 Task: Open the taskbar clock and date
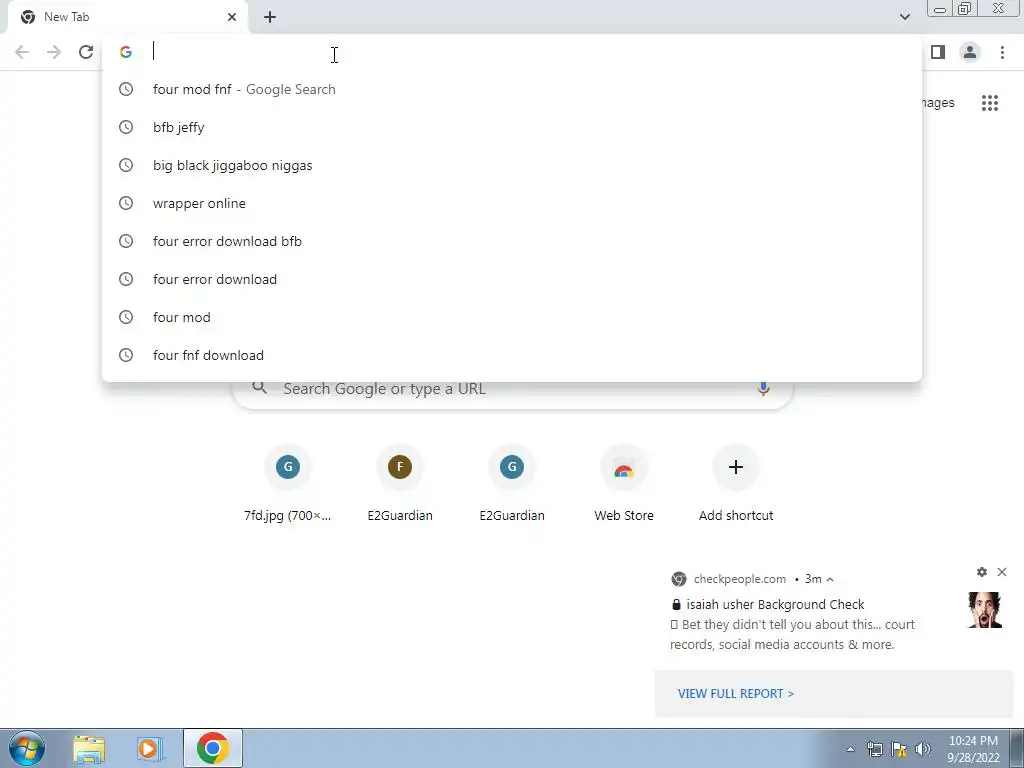[973, 749]
